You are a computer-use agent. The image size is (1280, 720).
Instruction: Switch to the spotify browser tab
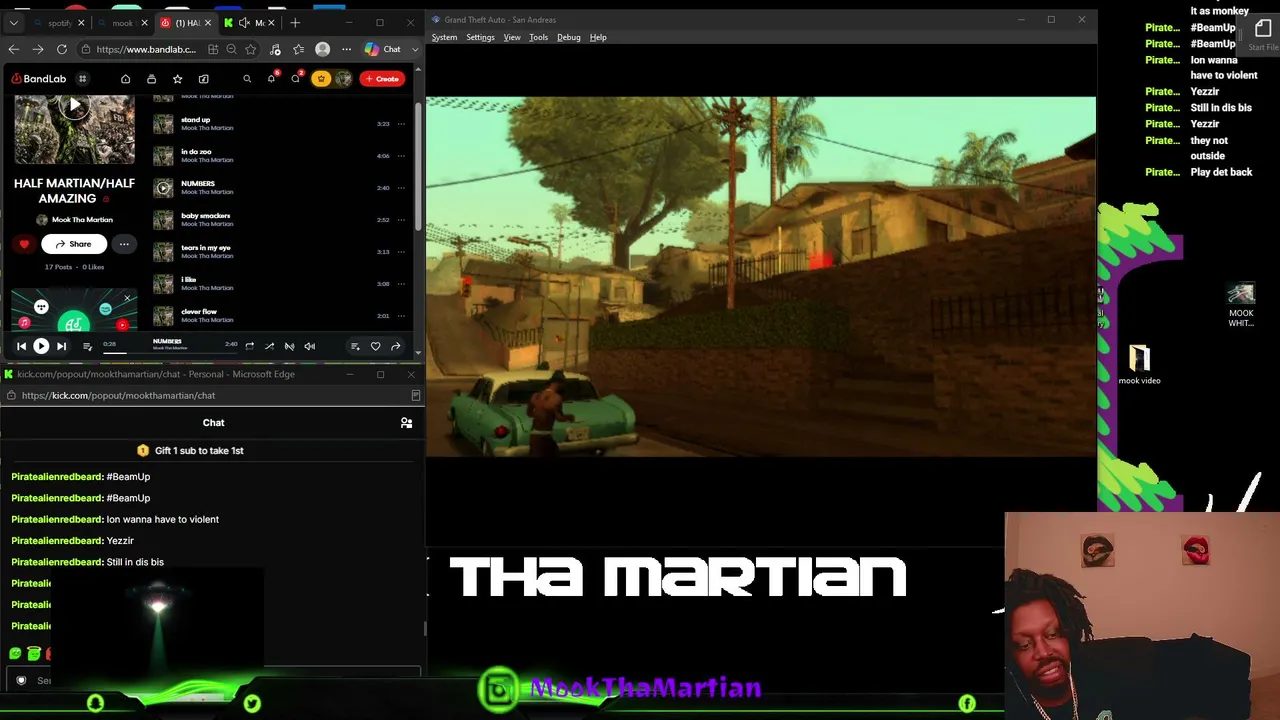(59, 23)
